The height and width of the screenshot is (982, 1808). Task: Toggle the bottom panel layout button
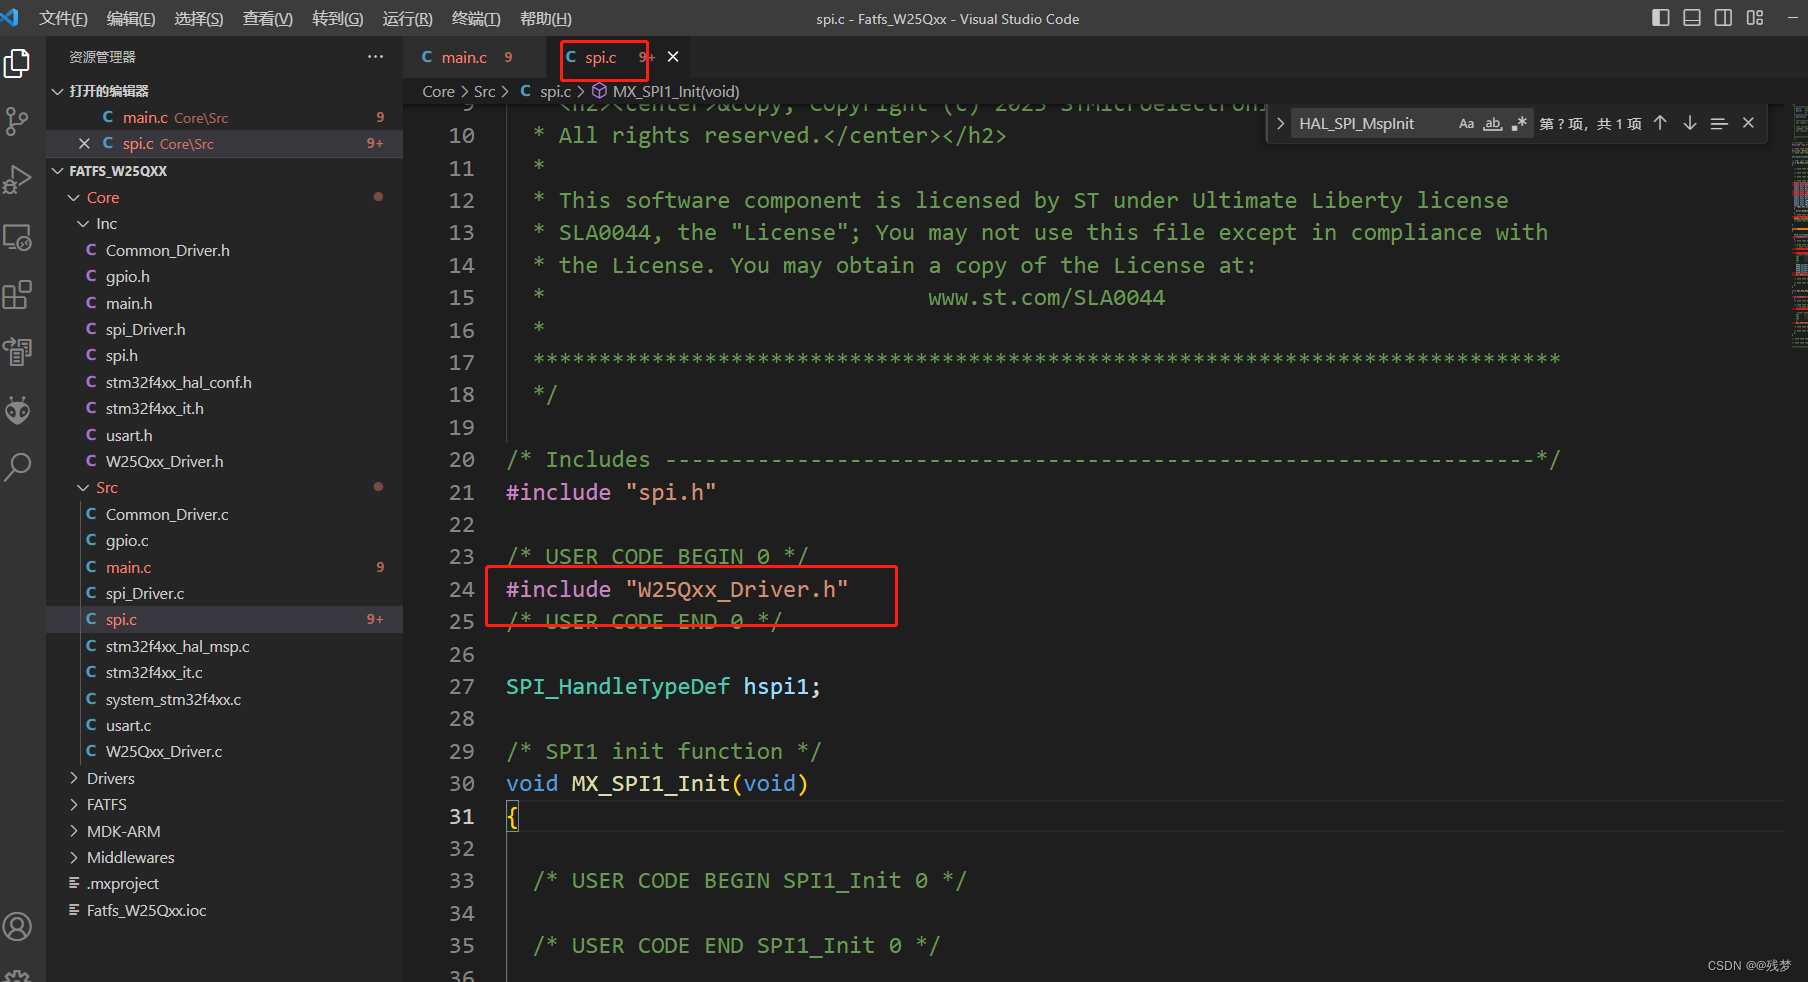[x=1692, y=18]
